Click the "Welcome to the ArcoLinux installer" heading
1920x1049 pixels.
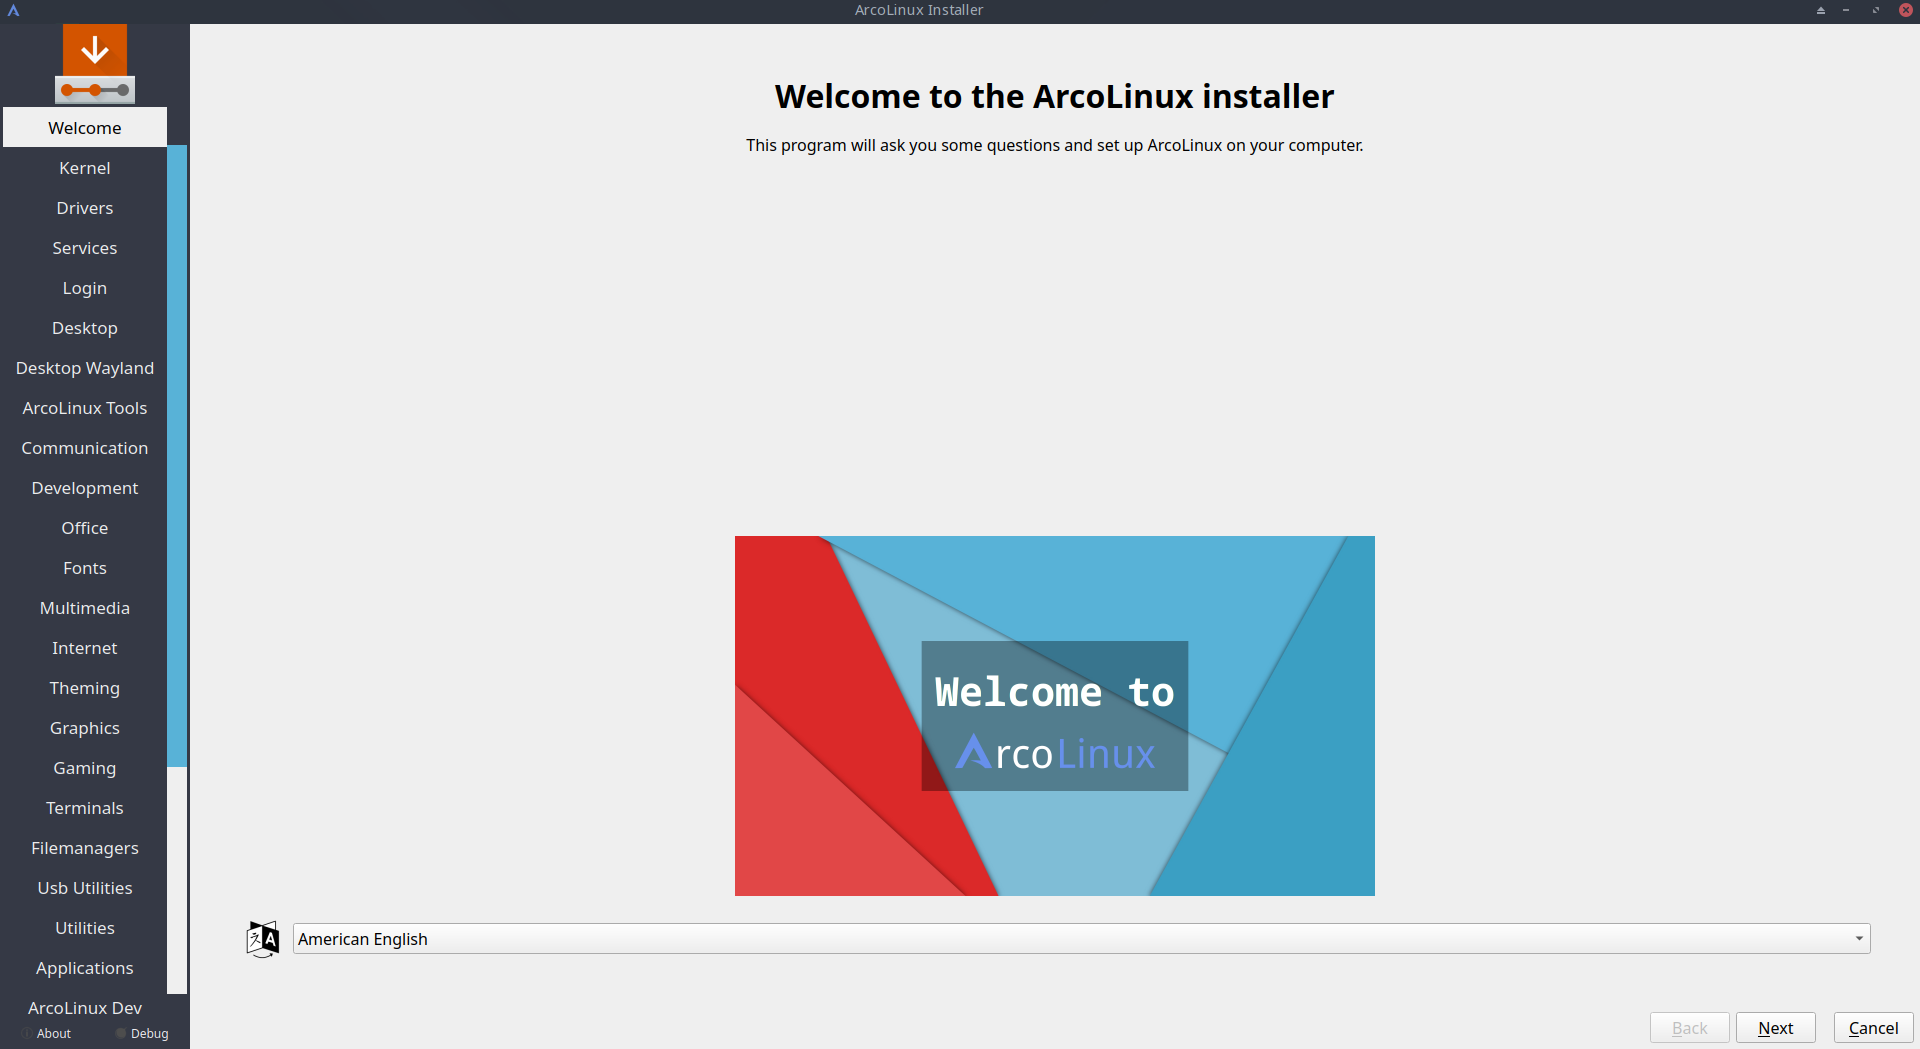(1054, 97)
